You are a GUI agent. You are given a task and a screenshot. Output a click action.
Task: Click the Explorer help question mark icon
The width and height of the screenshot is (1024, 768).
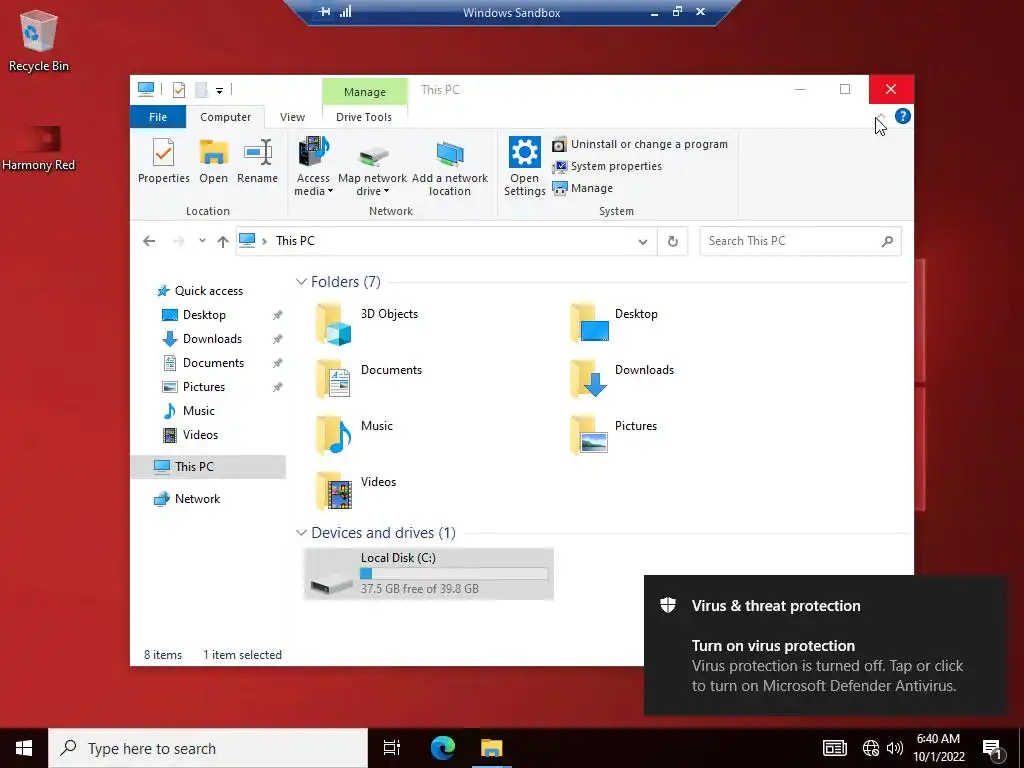pos(903,116)
